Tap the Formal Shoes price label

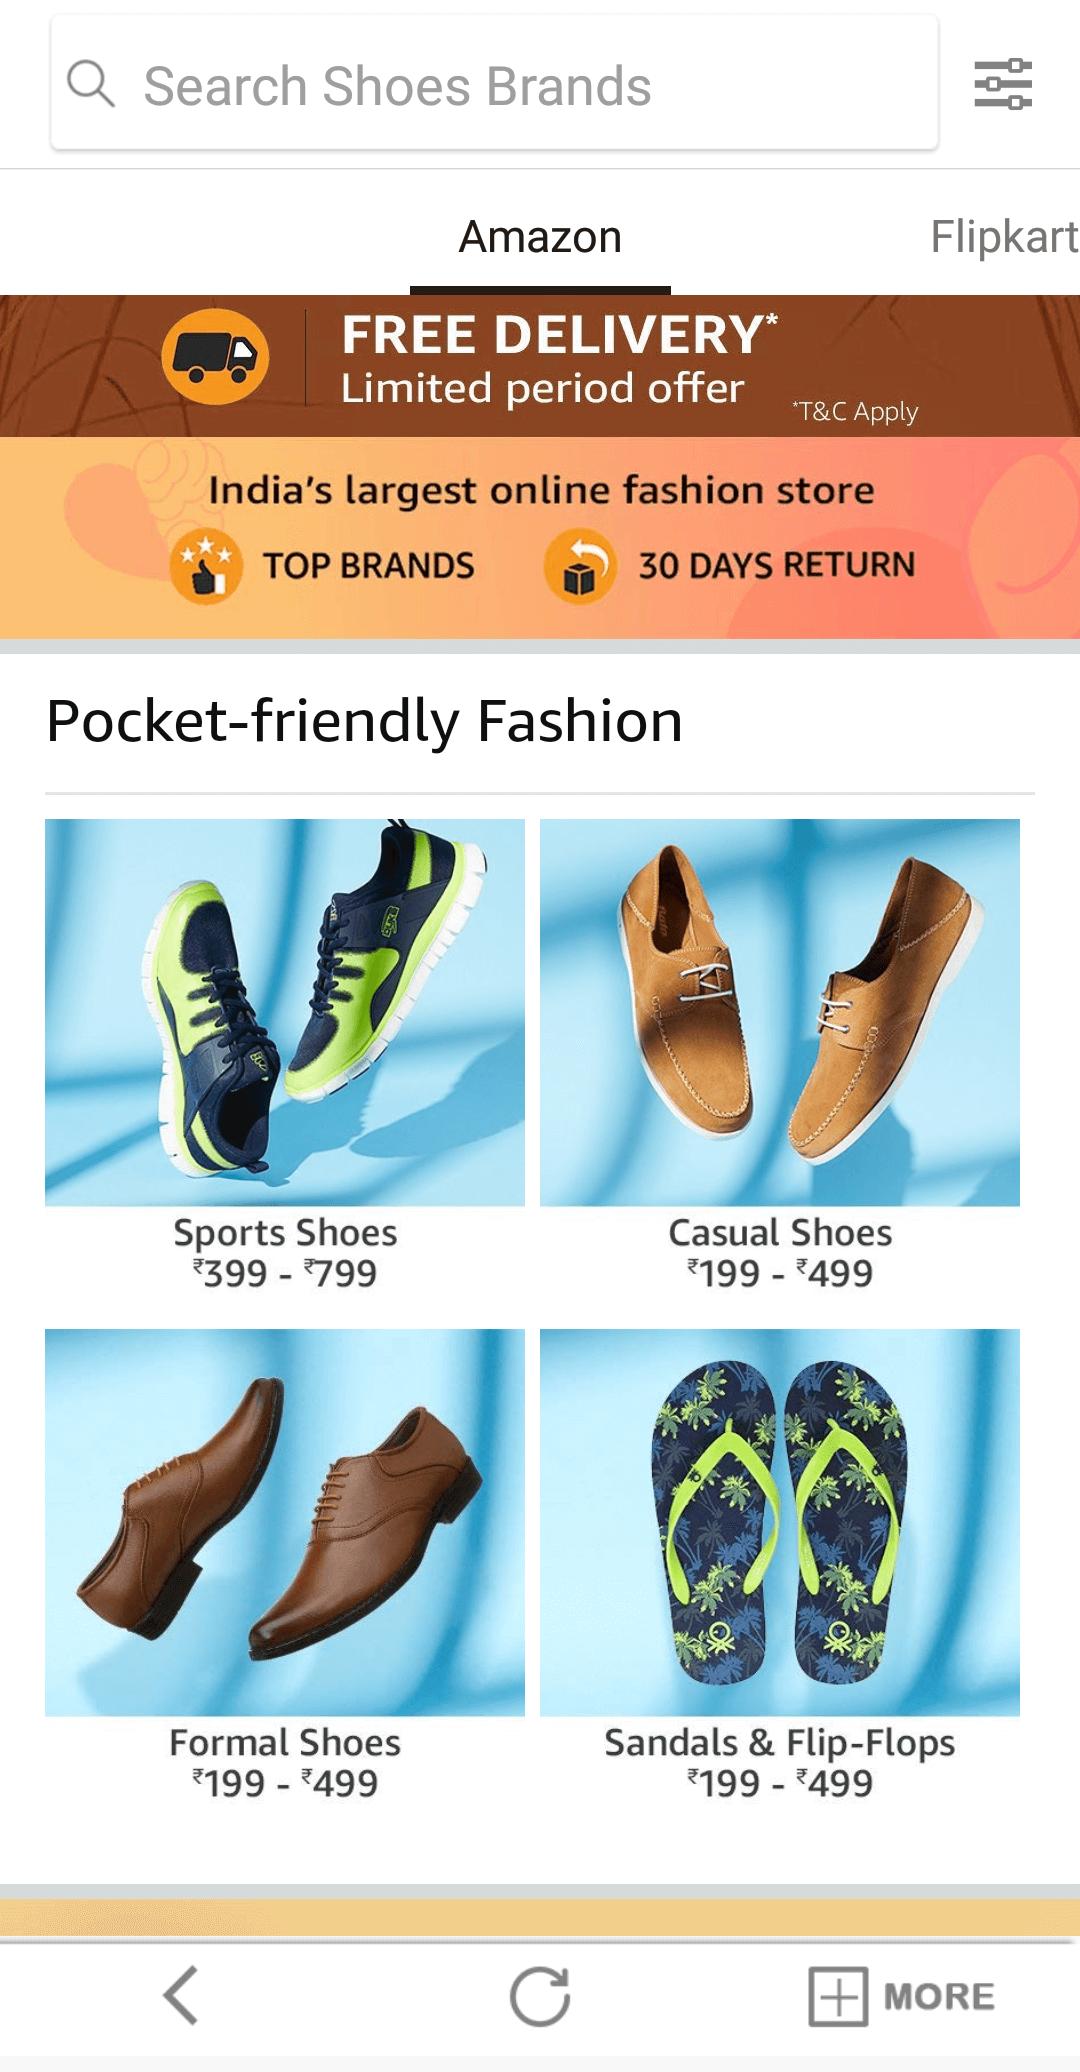point(285,1784)
